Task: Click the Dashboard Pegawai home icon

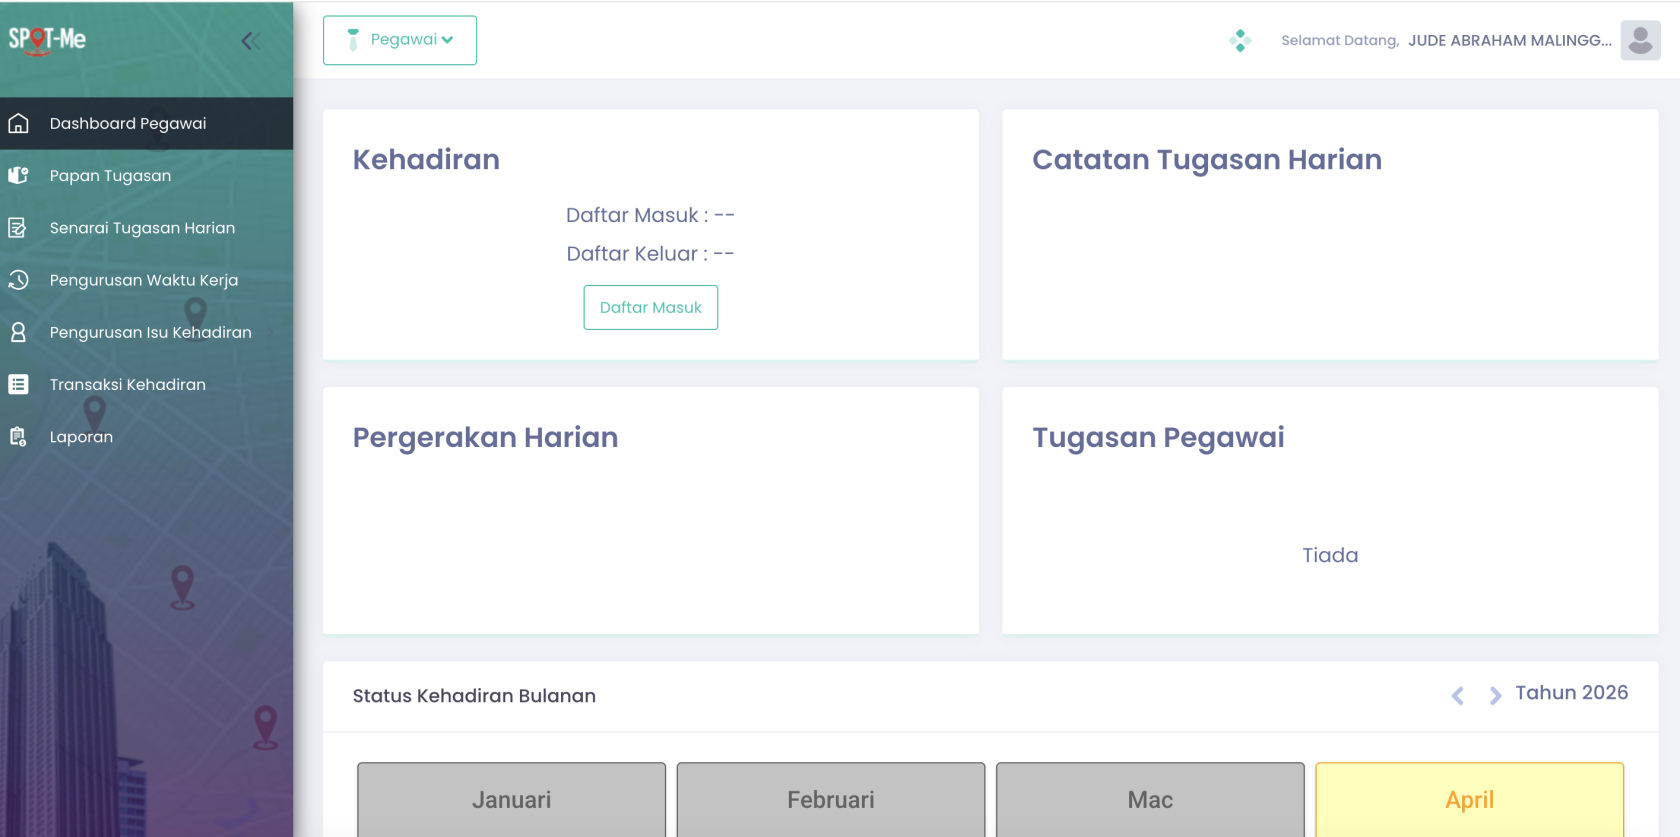Action: 18,123
